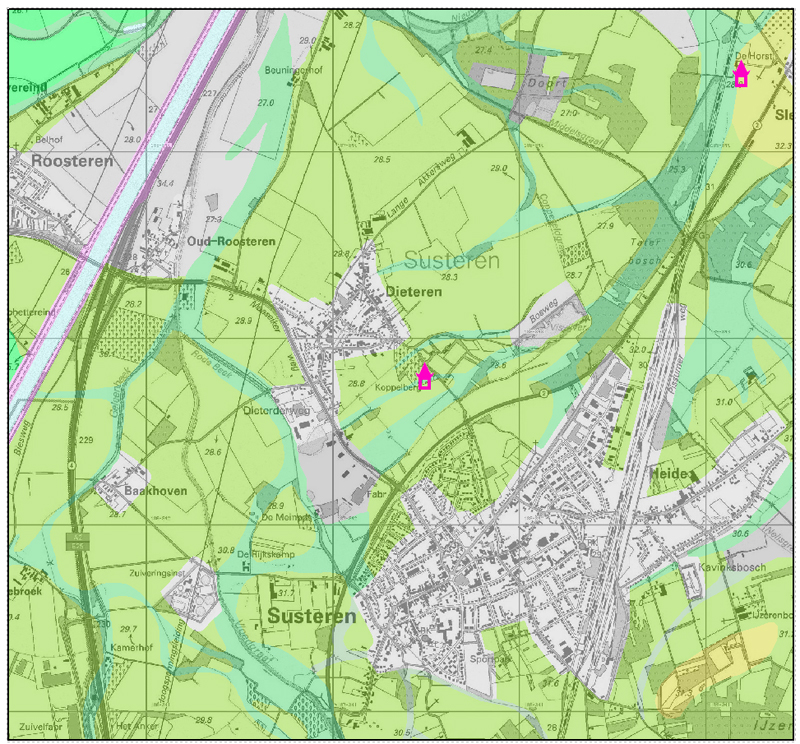Click the large light-blue Susteren municipality label
800x744 pixels.
pyautogui.click(x=452, y=261)
